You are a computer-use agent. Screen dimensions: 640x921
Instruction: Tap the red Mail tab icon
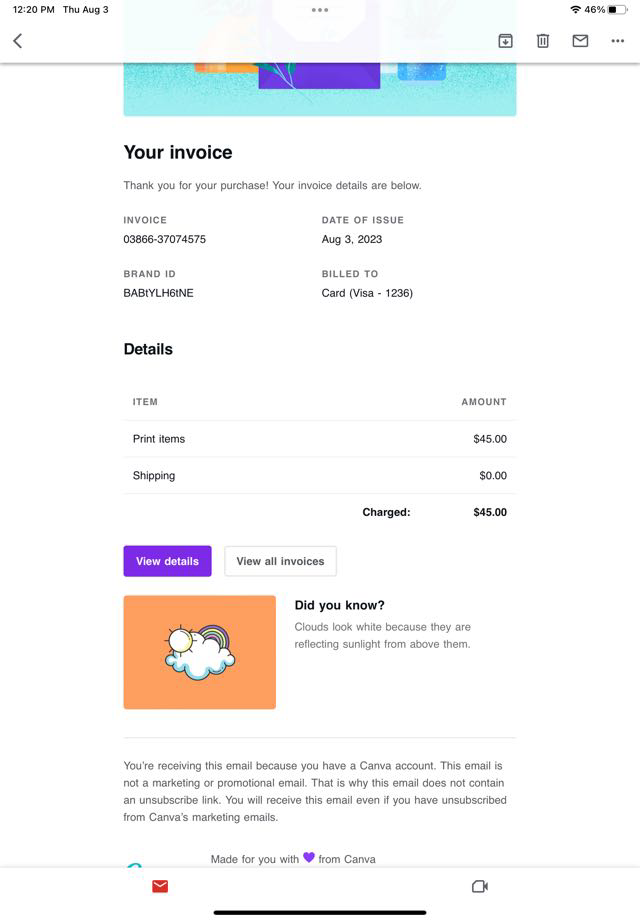(160, 886)
